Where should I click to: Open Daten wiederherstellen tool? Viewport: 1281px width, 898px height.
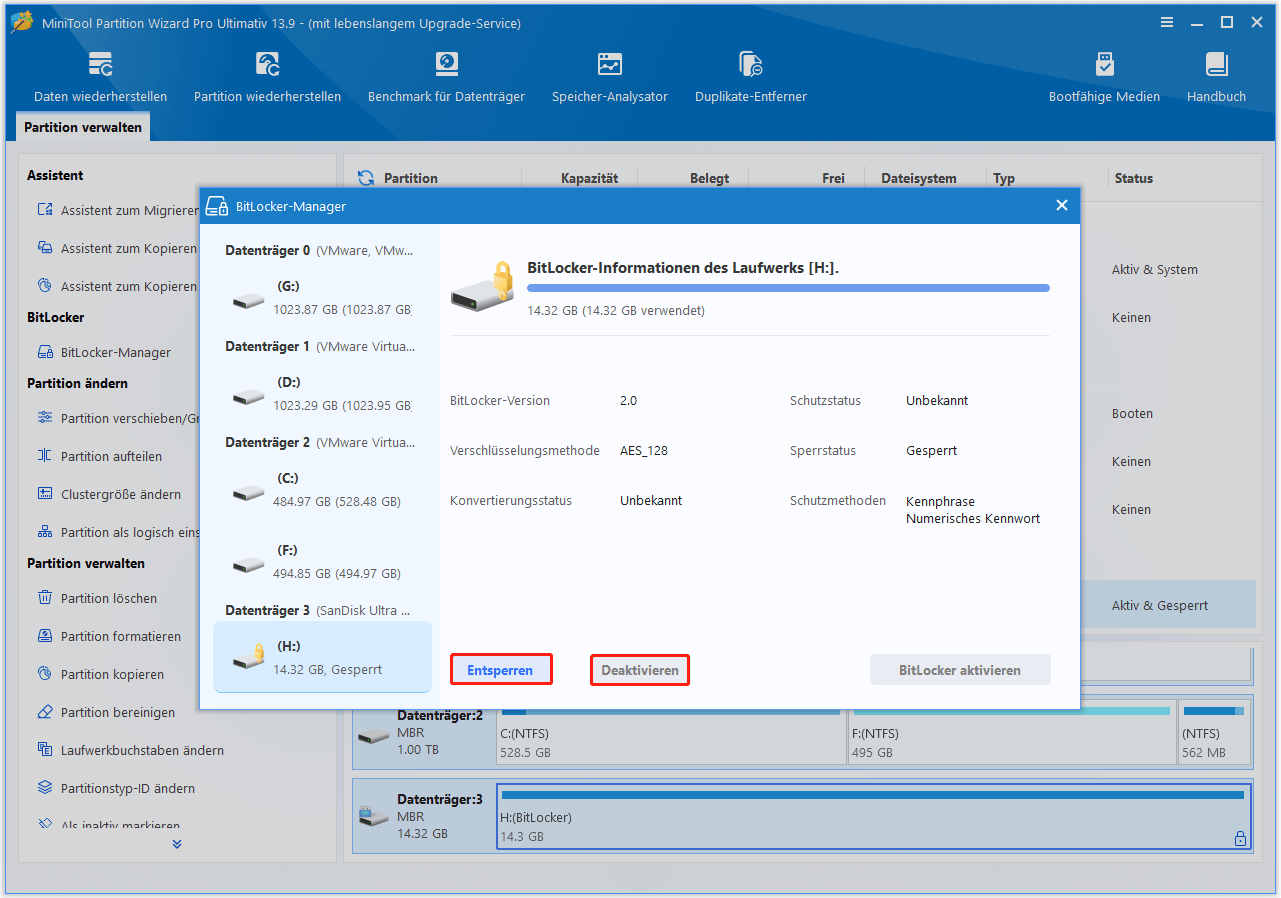tap(100, 78)
